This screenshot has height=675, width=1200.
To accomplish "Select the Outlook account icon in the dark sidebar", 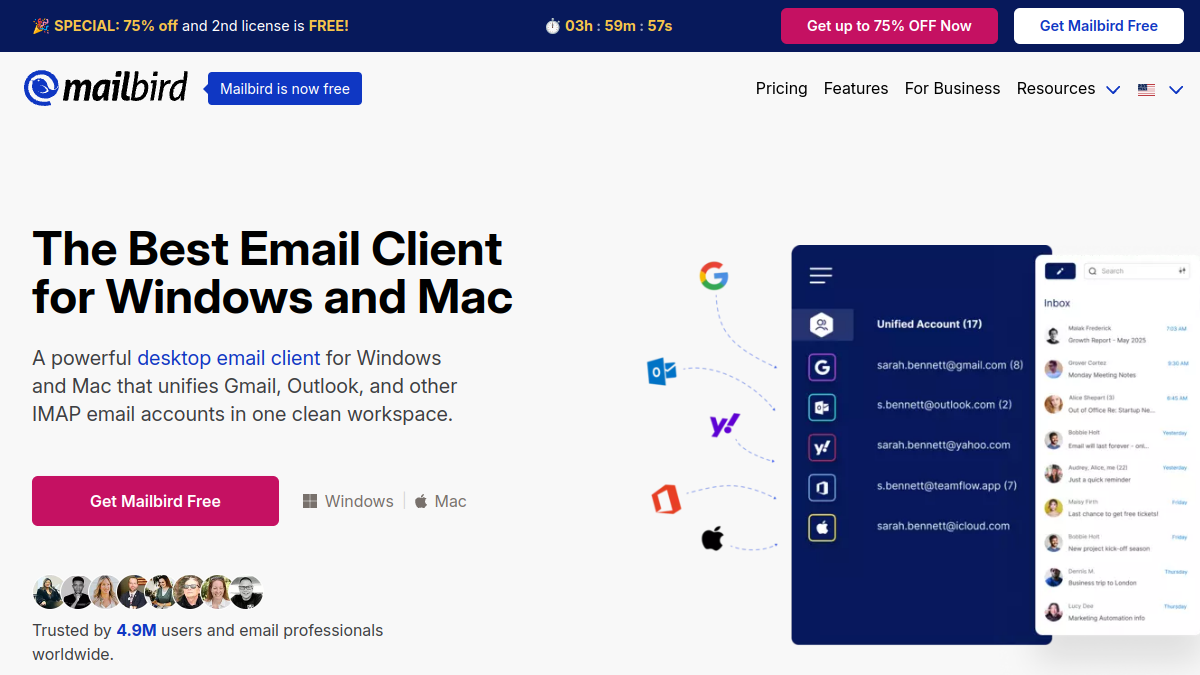I will [x=822, y=407].
